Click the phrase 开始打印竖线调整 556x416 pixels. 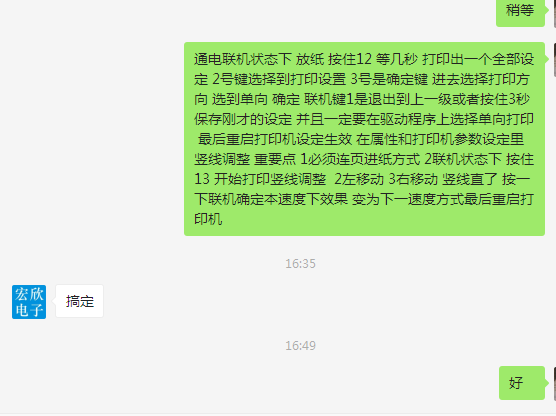[270, 179]
